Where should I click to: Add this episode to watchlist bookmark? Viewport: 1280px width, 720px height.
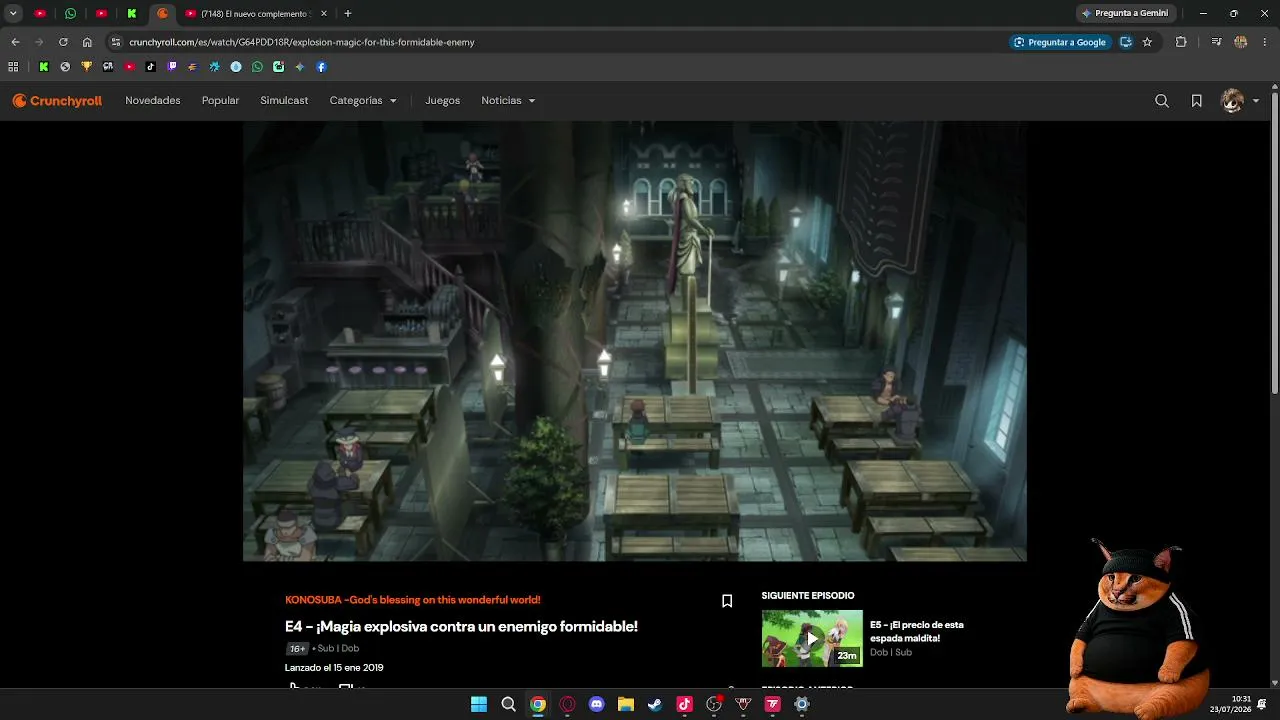pos(727,601)
